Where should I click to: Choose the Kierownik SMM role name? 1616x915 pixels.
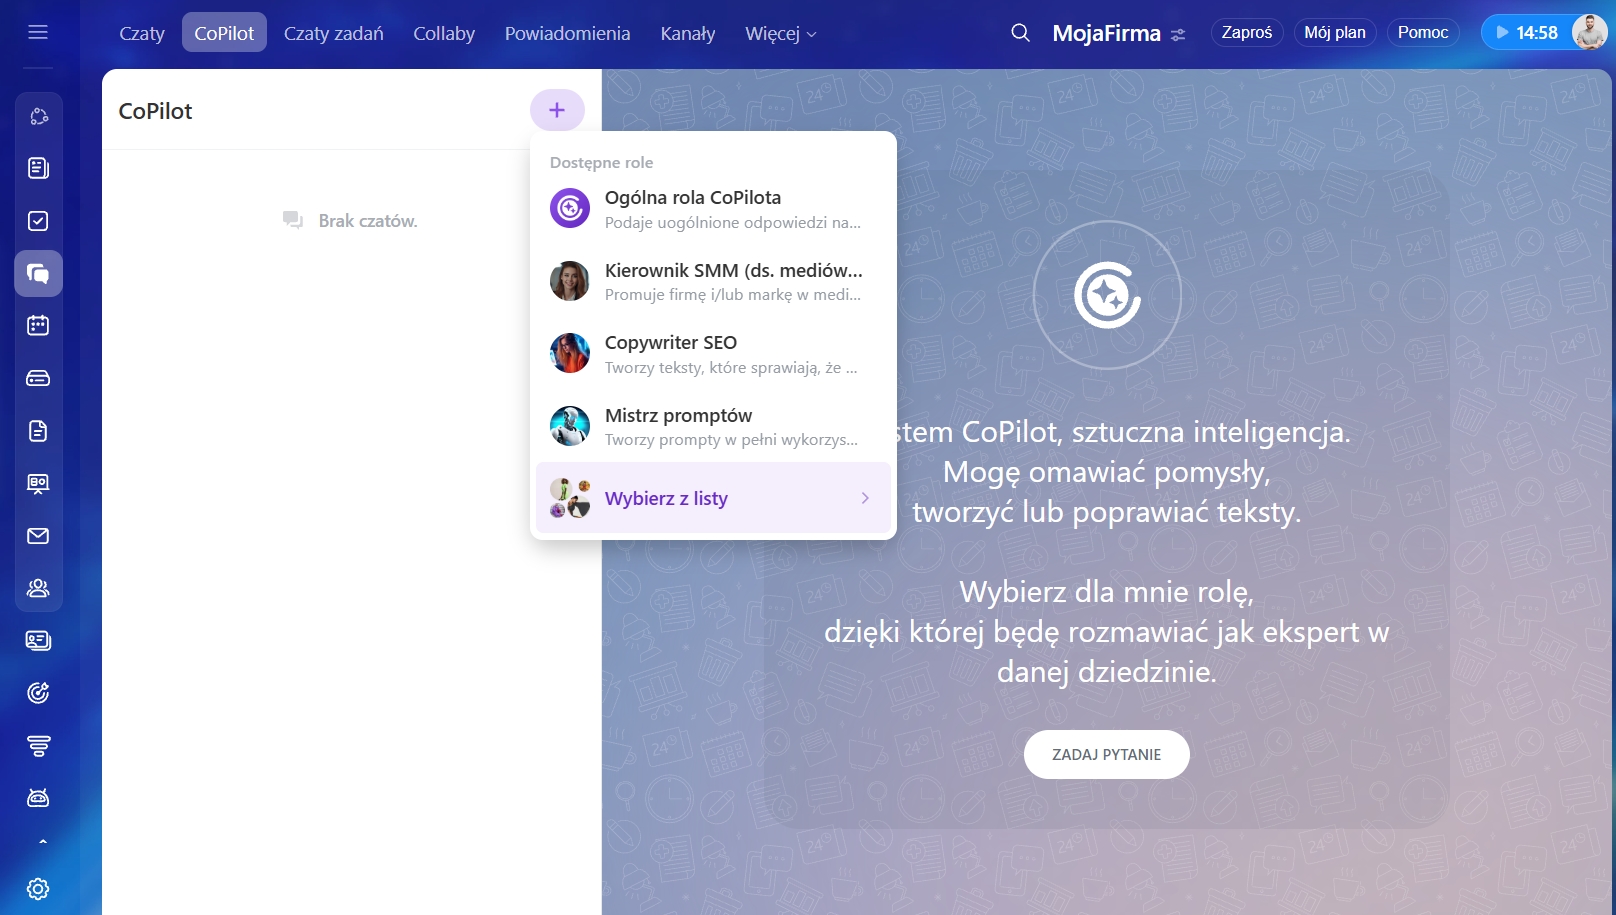click(x=734, y=270)
